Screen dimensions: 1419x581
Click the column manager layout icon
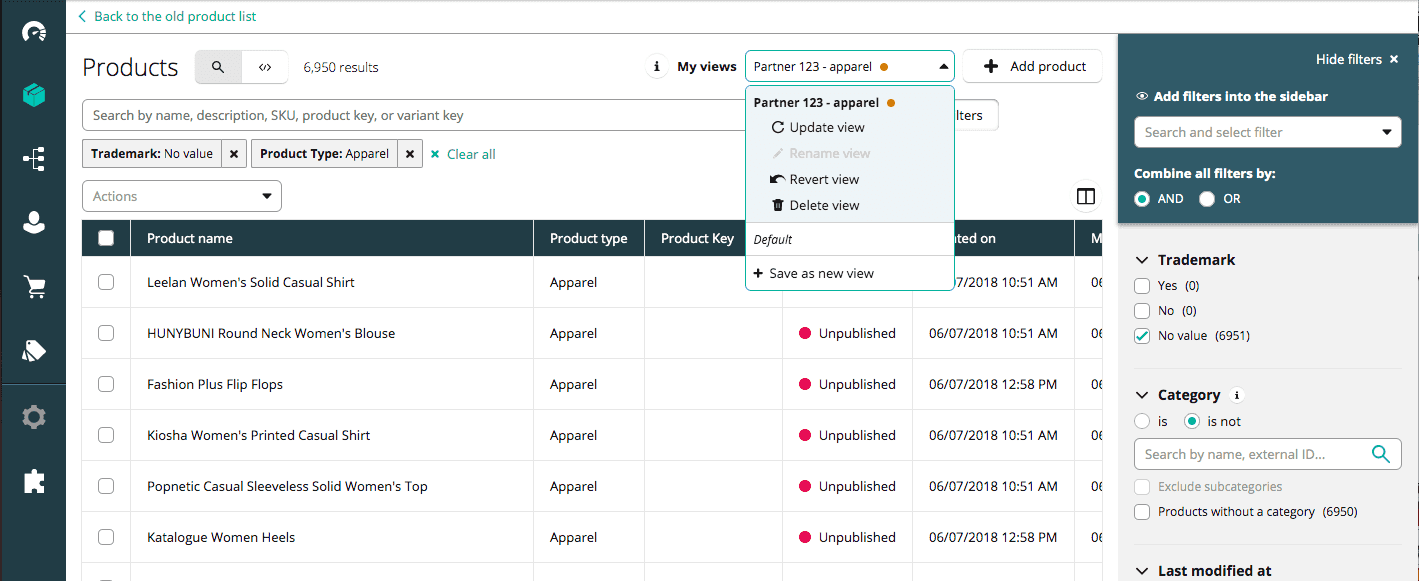pos(1086,197)
